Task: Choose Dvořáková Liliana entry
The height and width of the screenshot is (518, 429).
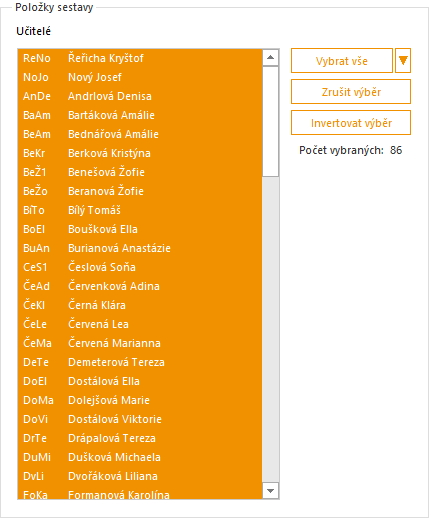Action: click(140, 476)
